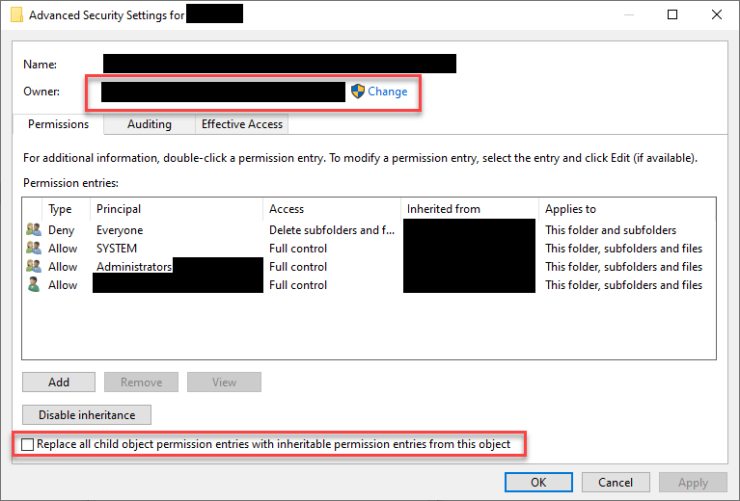This screenshot has width=740, height=501.
Task: Click the Disable inheritance button
Action: [86, 414]
